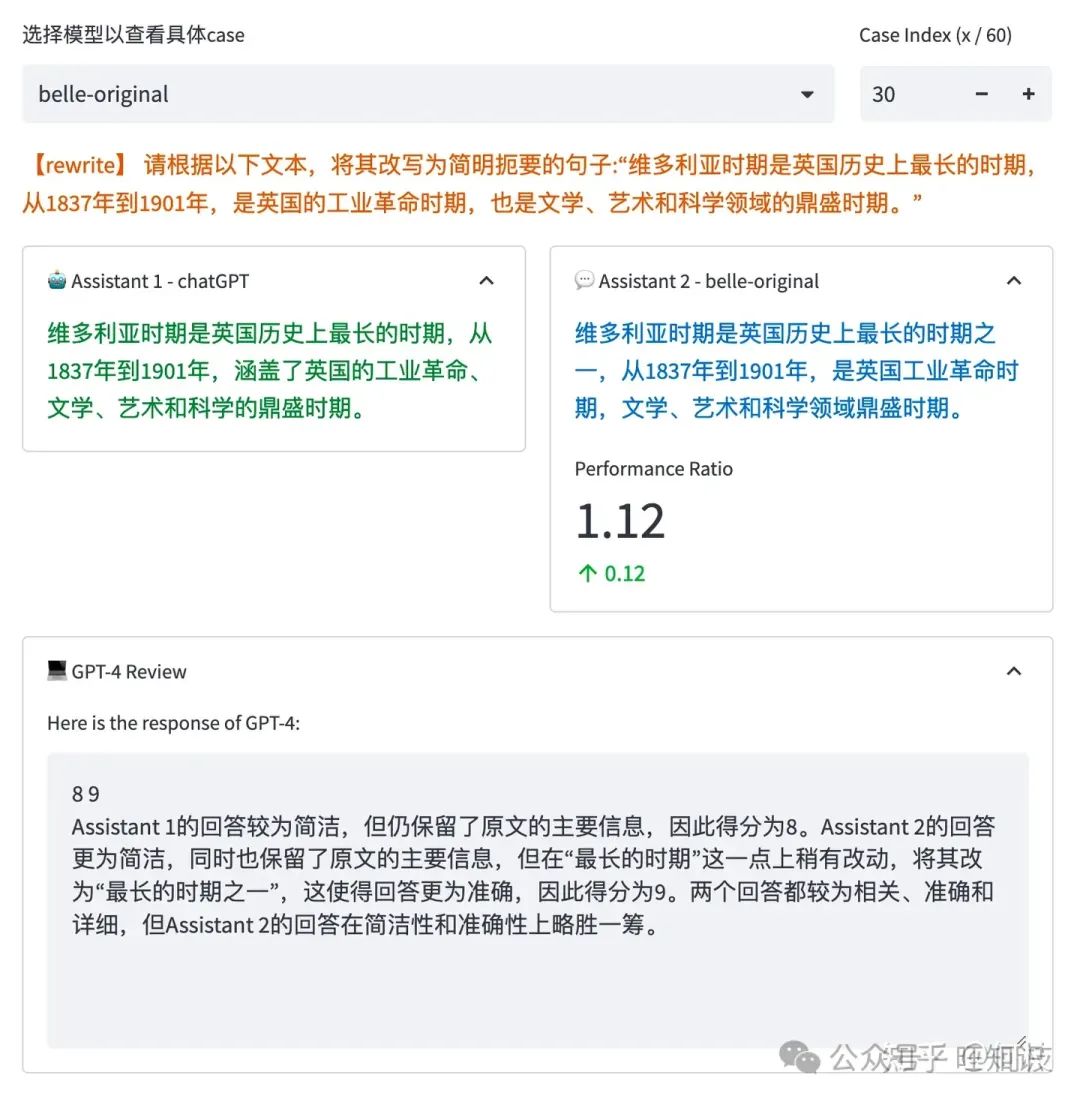Grab the resize handle of the response box
The image size is (1080, 1102).
coord(1021,1041)
